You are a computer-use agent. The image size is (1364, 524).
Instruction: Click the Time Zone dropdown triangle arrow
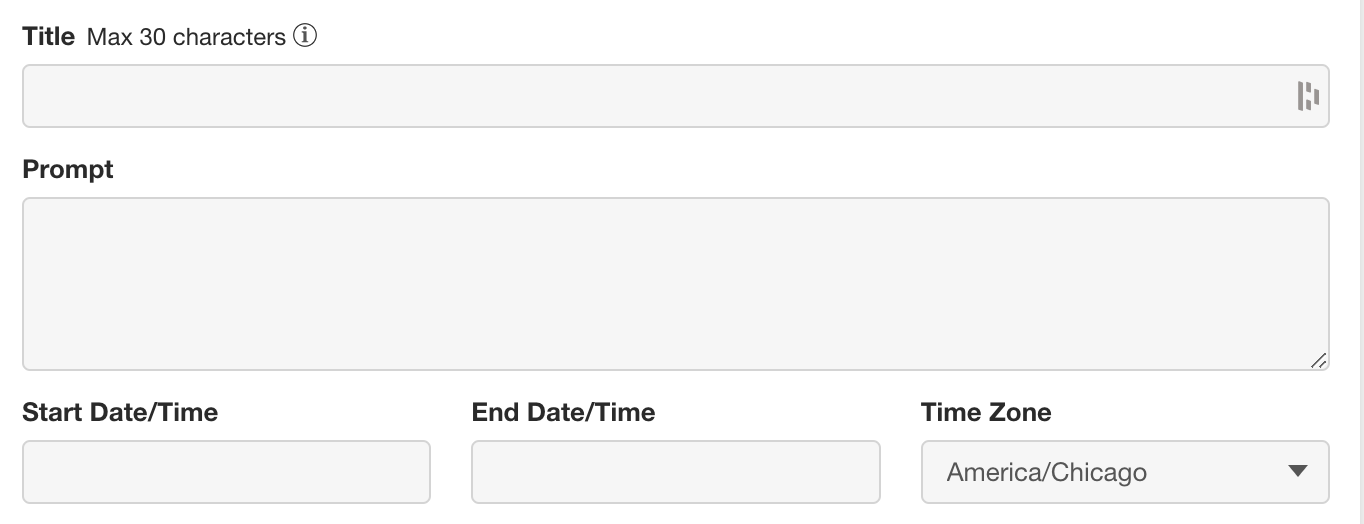click(x=1298, y=471)
